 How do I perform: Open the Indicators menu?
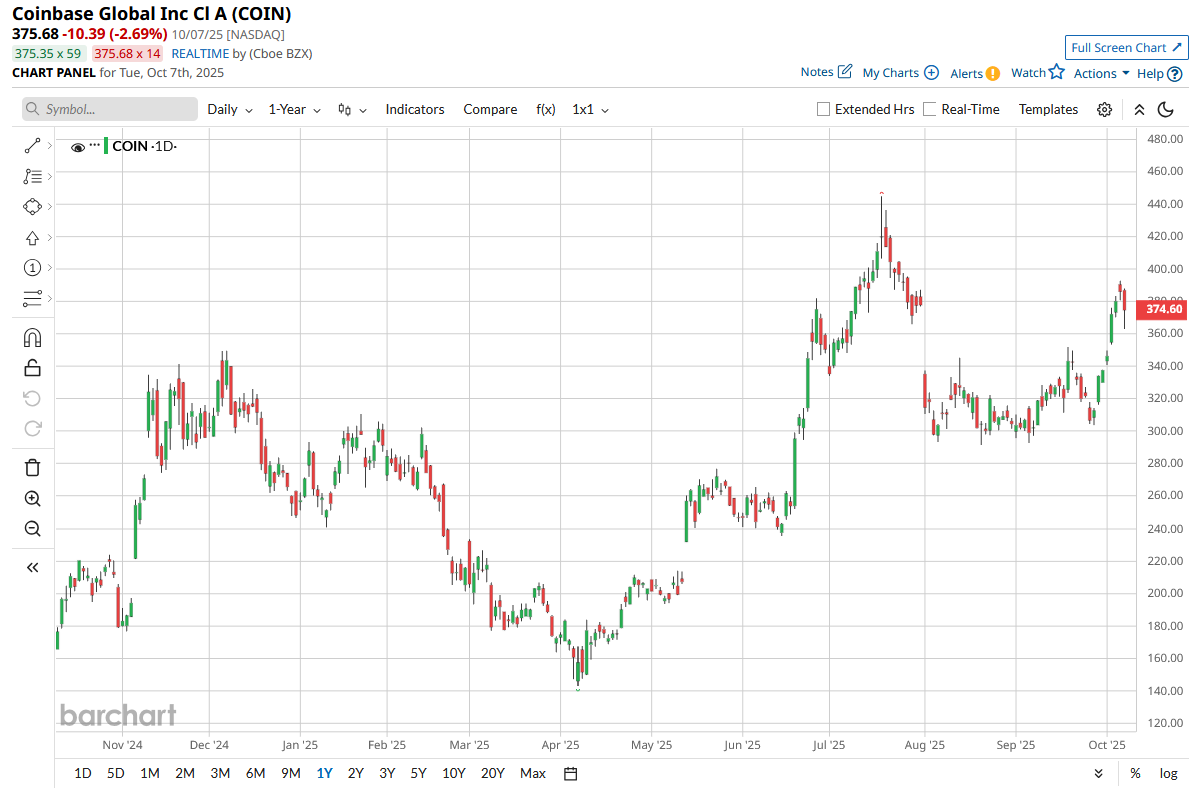pyautogui.click(x=415, y=110)
